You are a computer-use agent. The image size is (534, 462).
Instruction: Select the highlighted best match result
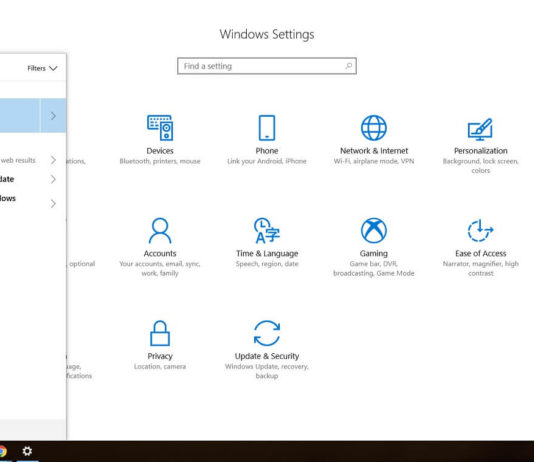[x=20, y=116]
